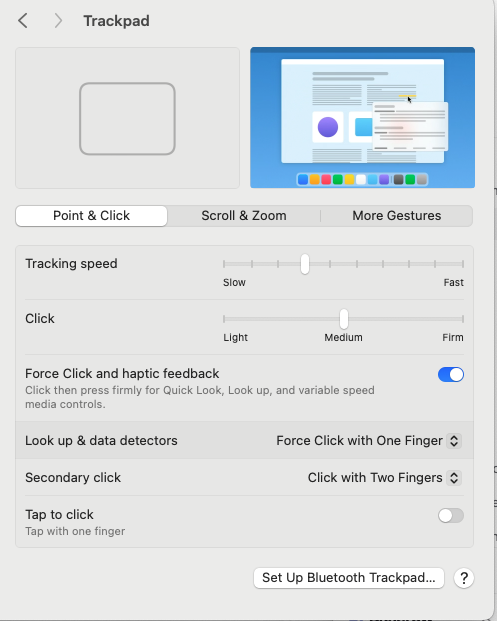
Task: Set Click pressure to Firm
Action: [463, 319]
